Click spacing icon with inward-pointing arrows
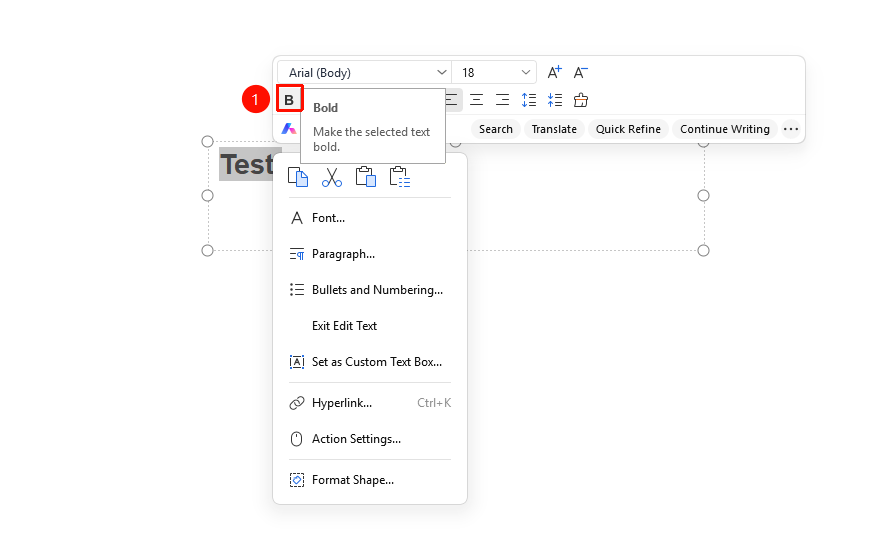The image size is (889, 559). (x=554, y=100)
